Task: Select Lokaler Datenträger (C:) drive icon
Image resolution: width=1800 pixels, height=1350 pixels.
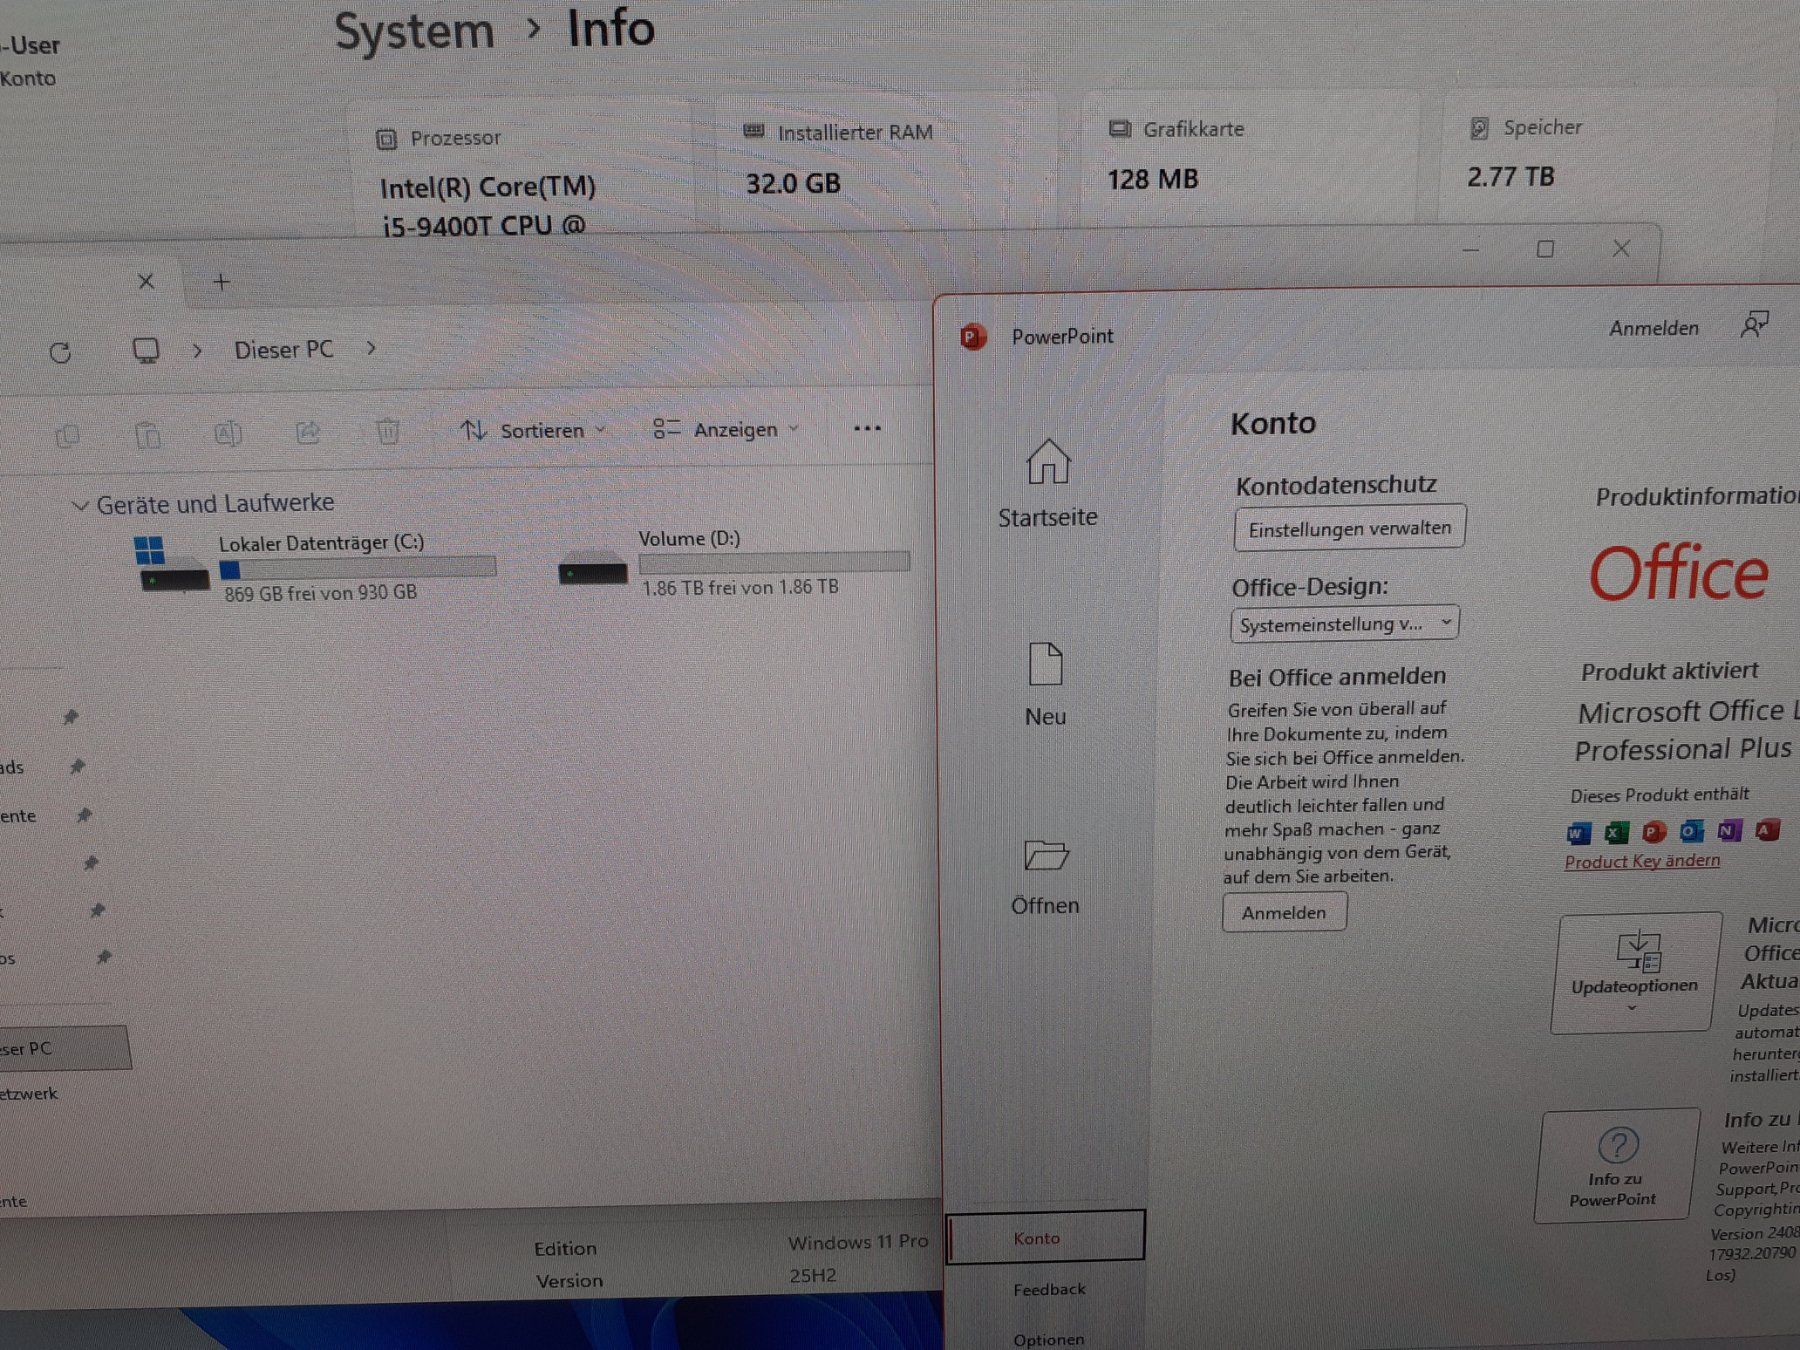Action: click(x=172, y=565)
